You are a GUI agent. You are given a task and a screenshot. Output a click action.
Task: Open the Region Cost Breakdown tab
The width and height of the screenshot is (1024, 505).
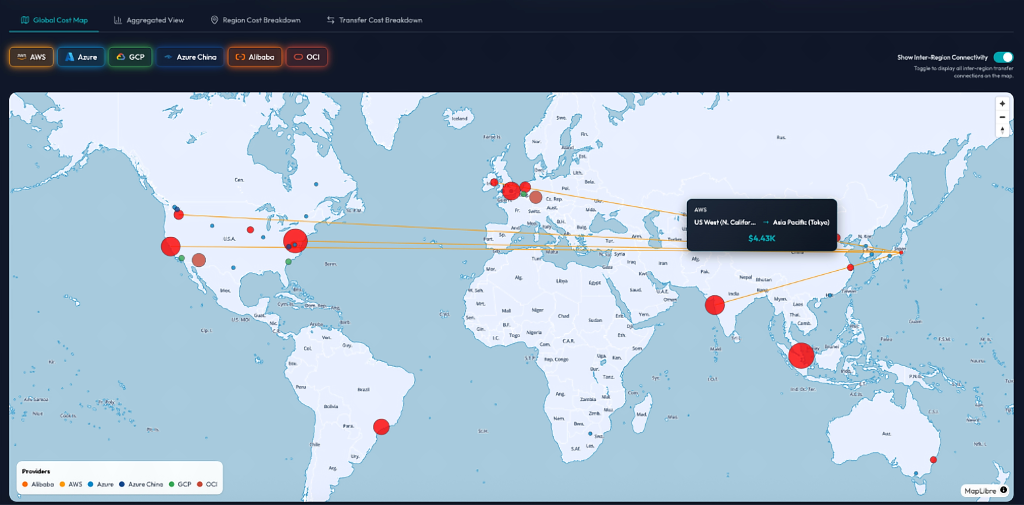click(255, 20)
